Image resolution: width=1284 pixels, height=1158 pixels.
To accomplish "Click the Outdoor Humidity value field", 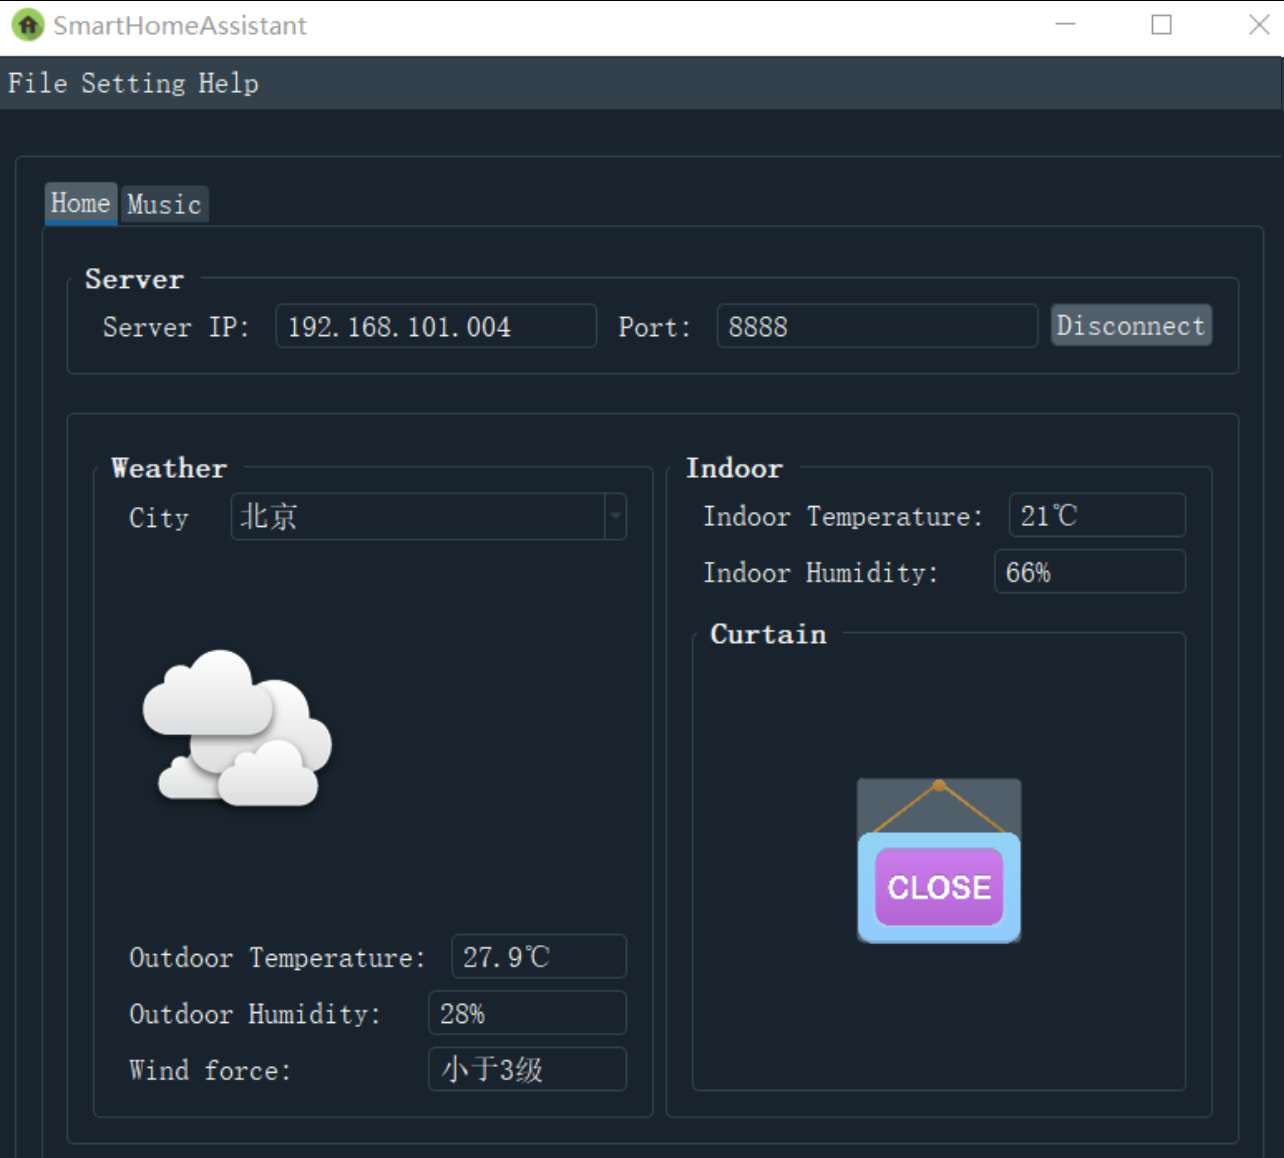I will (527, 1013).
